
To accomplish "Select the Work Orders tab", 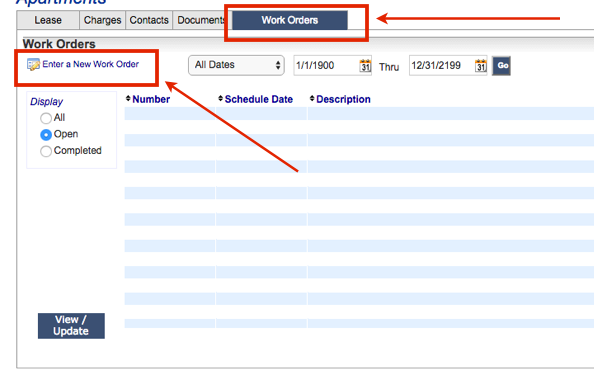I will point(290,20).
